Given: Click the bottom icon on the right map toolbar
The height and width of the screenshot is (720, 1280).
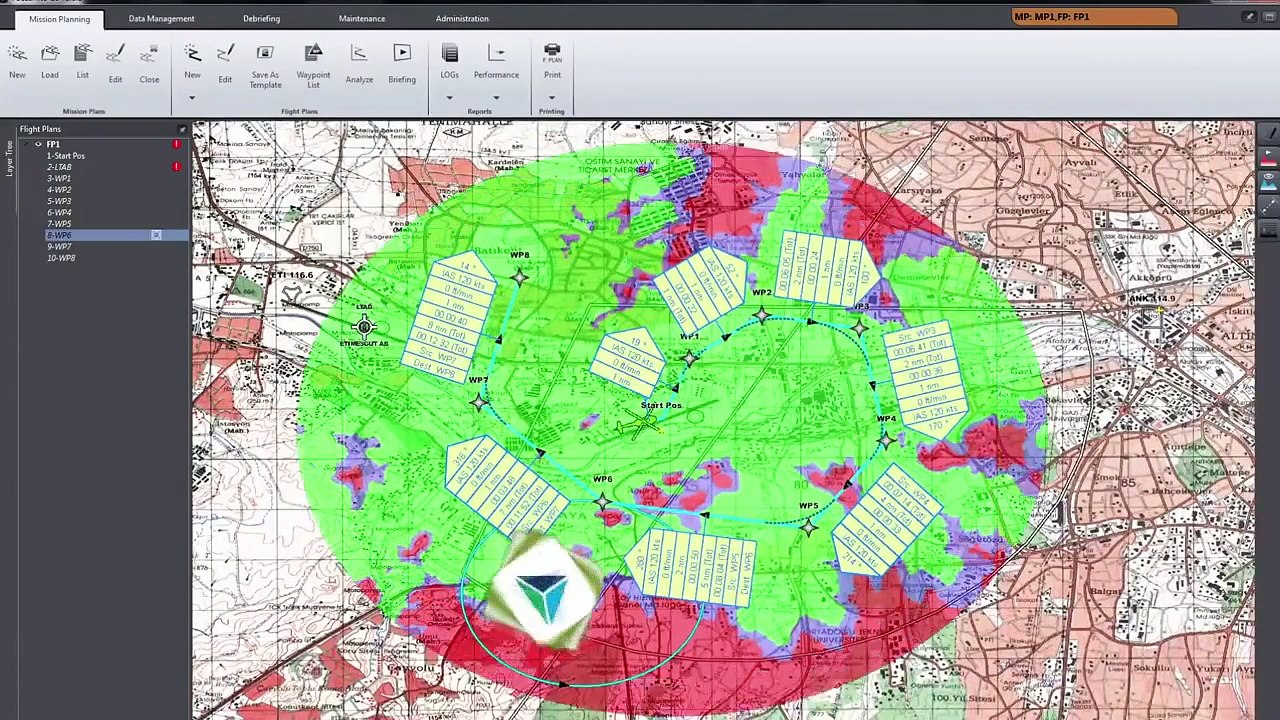Looking at the screenshot, I should [x=1268, y=230].
